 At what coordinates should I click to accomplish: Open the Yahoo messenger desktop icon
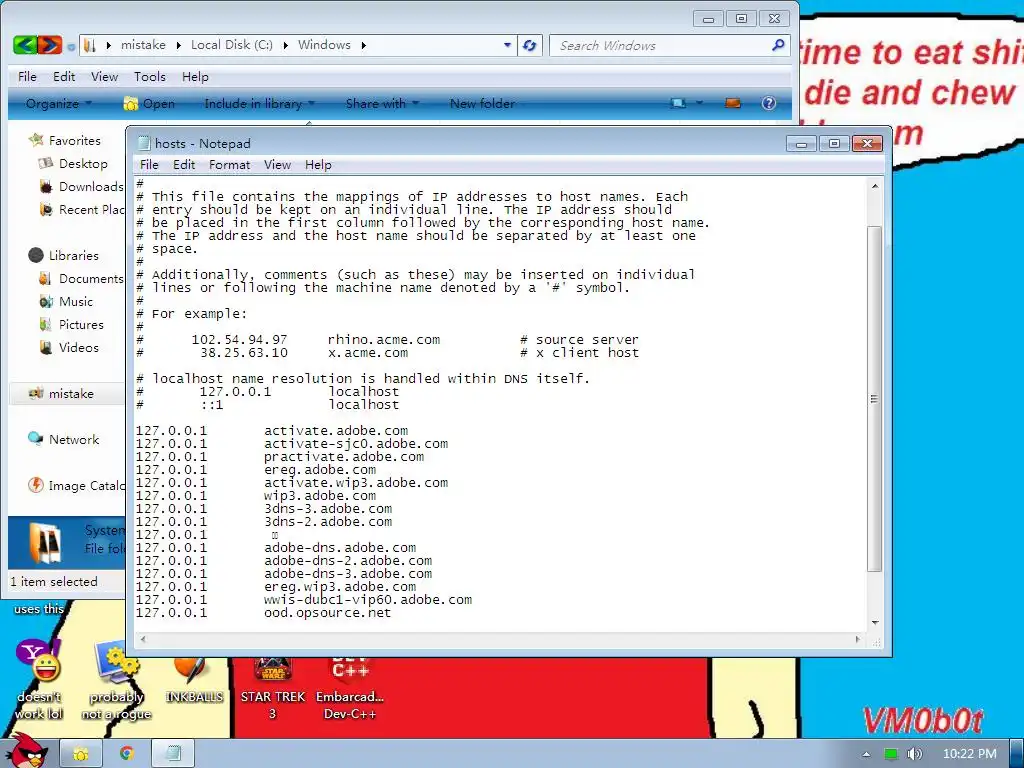coord(39,679)
